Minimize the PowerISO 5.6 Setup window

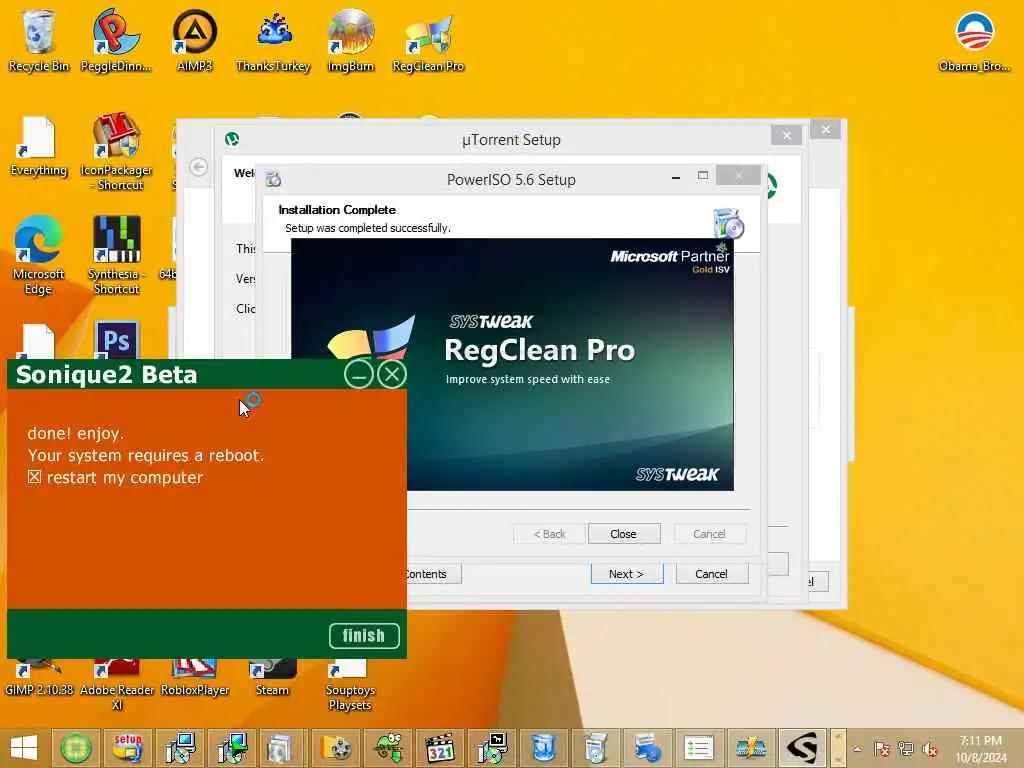[676, 177]
